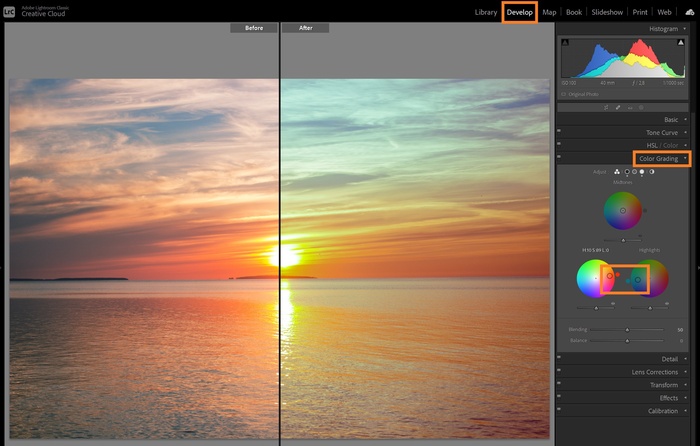Viewport: 700px width, 446px height.
Task: Switch to the Develop module
Action: (x=520, y=13)
